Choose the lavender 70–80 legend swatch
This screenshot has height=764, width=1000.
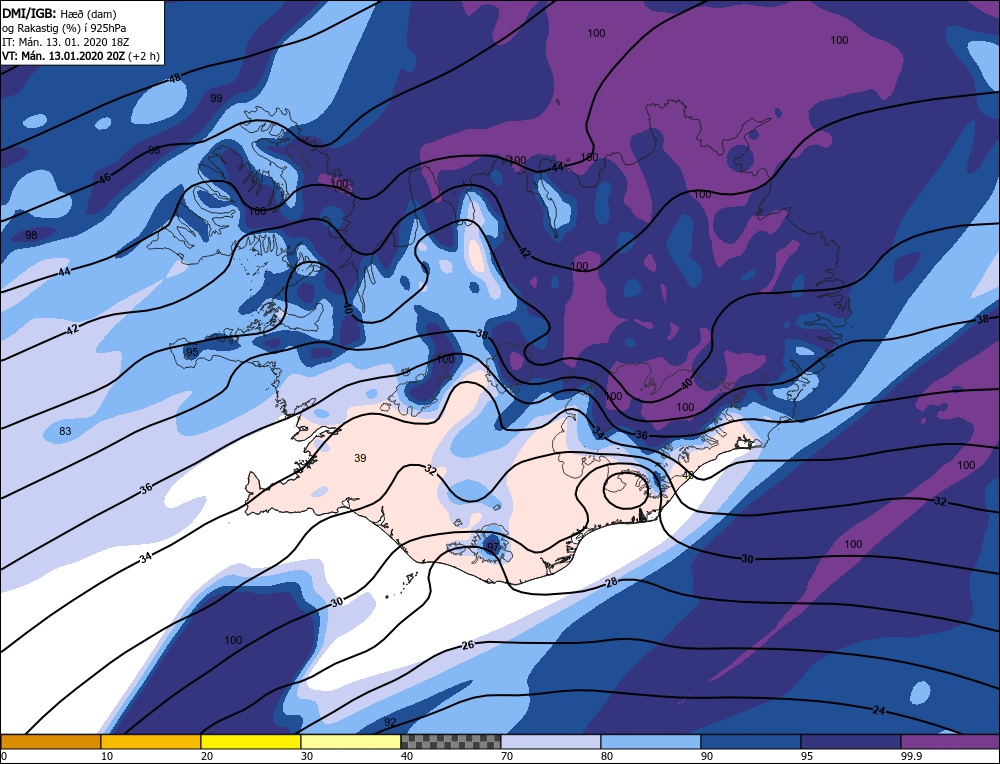(x=551, y=741)
